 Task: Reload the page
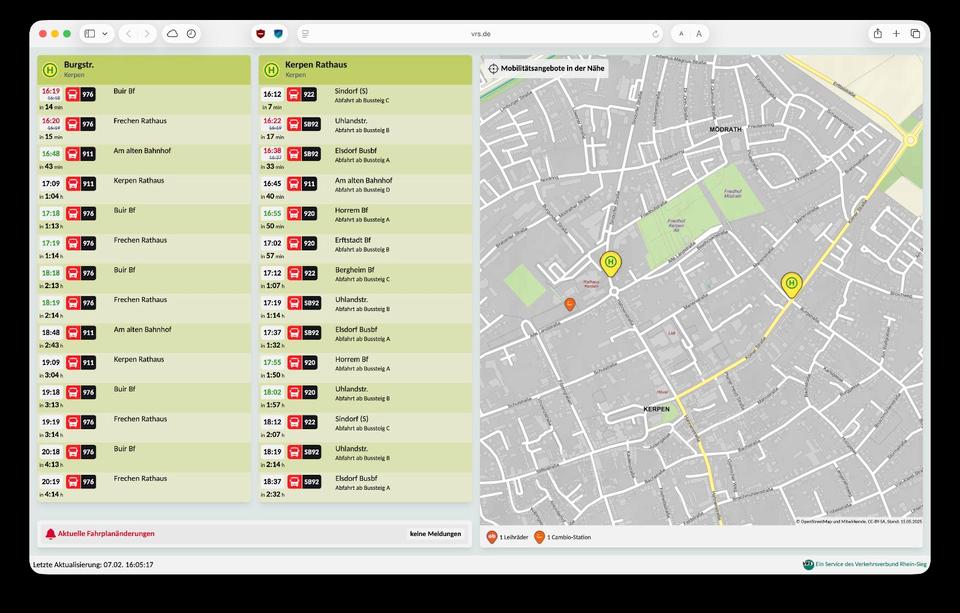click(x=655, y=34)
